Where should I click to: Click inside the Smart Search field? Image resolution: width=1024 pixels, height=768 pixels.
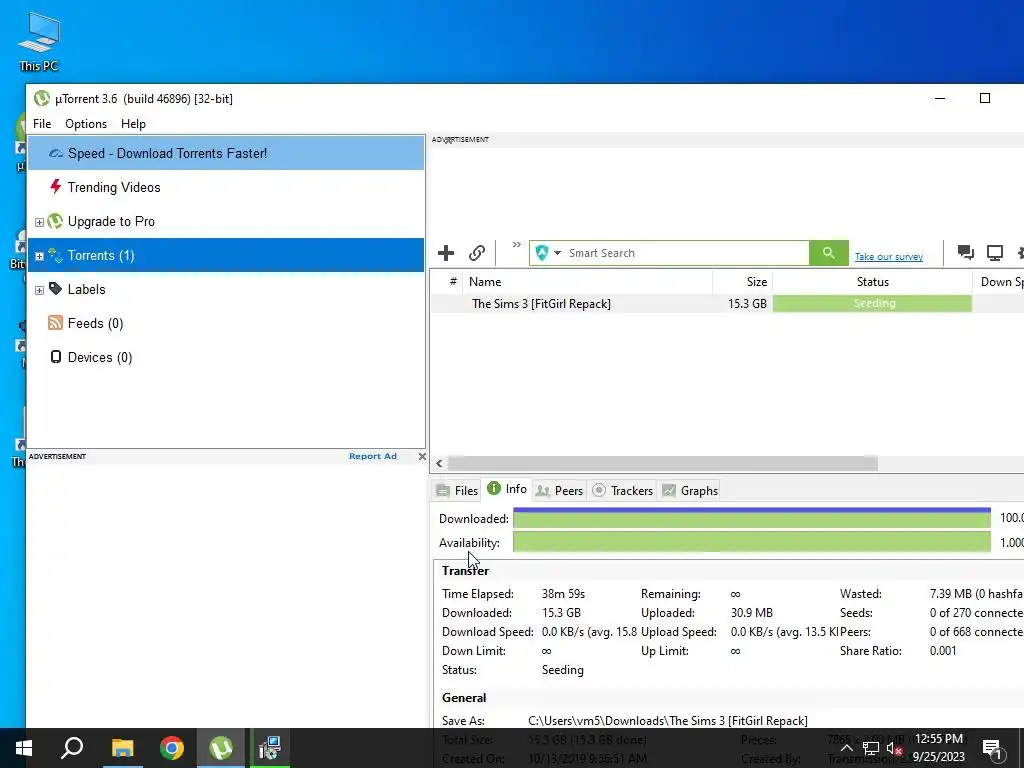(686, 253)
